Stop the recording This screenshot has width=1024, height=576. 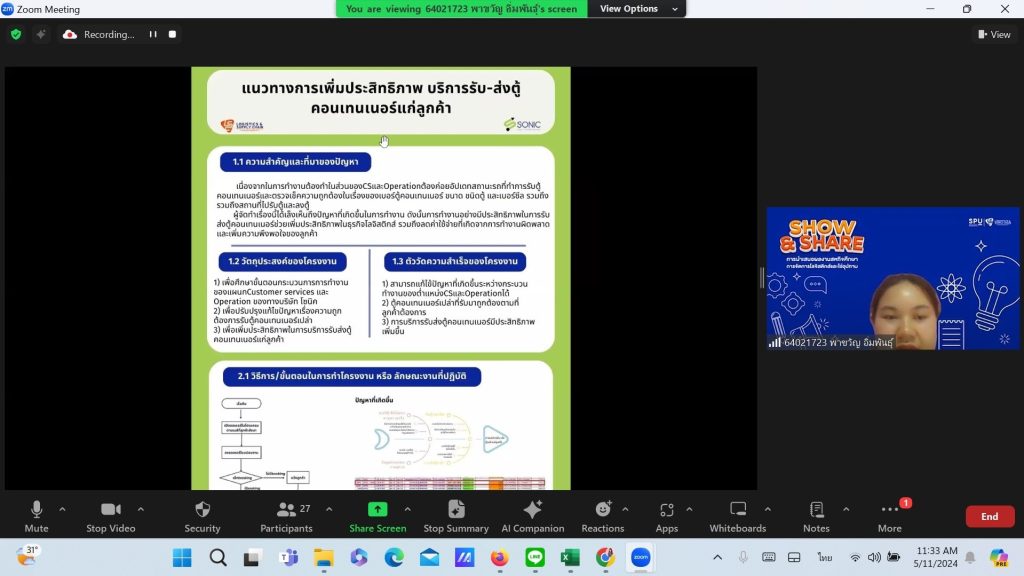172,34
